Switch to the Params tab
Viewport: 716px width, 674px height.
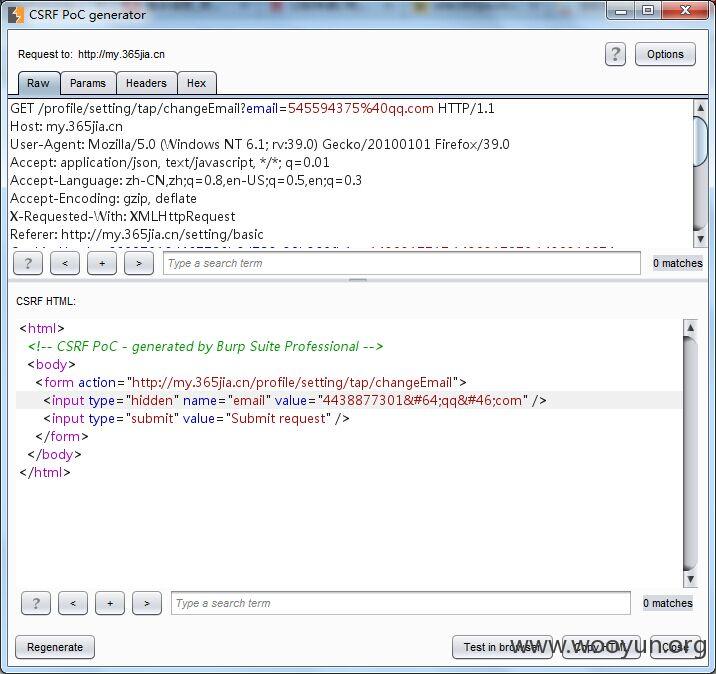[x=88, y=83]
